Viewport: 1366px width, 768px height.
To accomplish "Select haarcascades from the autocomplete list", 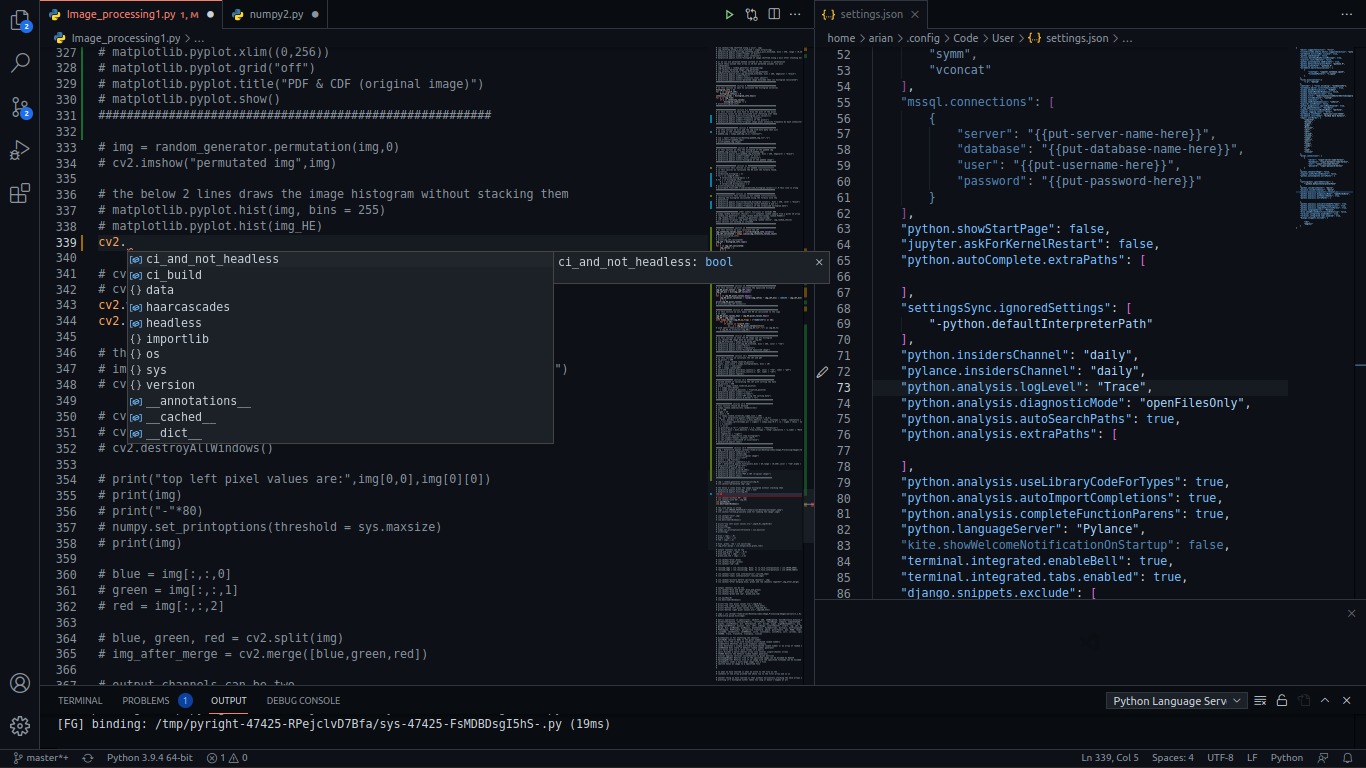I will 187,307.
